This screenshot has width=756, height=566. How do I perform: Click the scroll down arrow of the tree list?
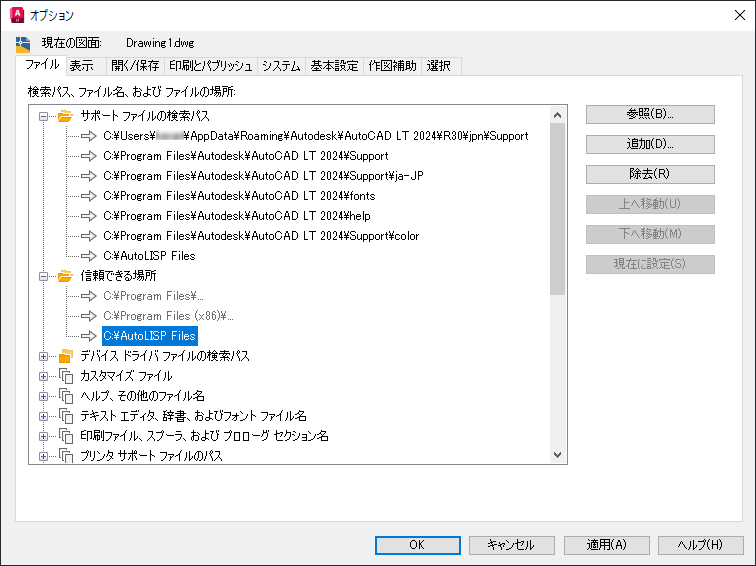tap(557, 455)
